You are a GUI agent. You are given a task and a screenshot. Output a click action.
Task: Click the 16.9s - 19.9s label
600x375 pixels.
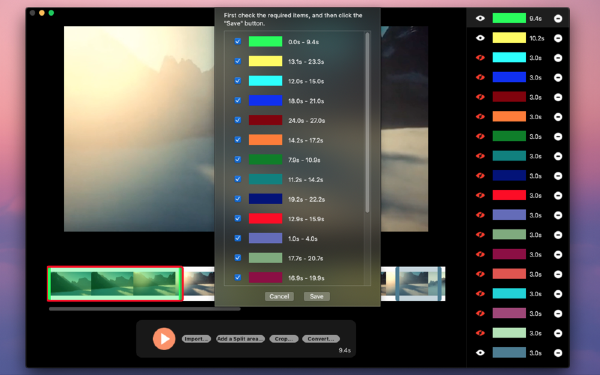[x=306, y=278]
